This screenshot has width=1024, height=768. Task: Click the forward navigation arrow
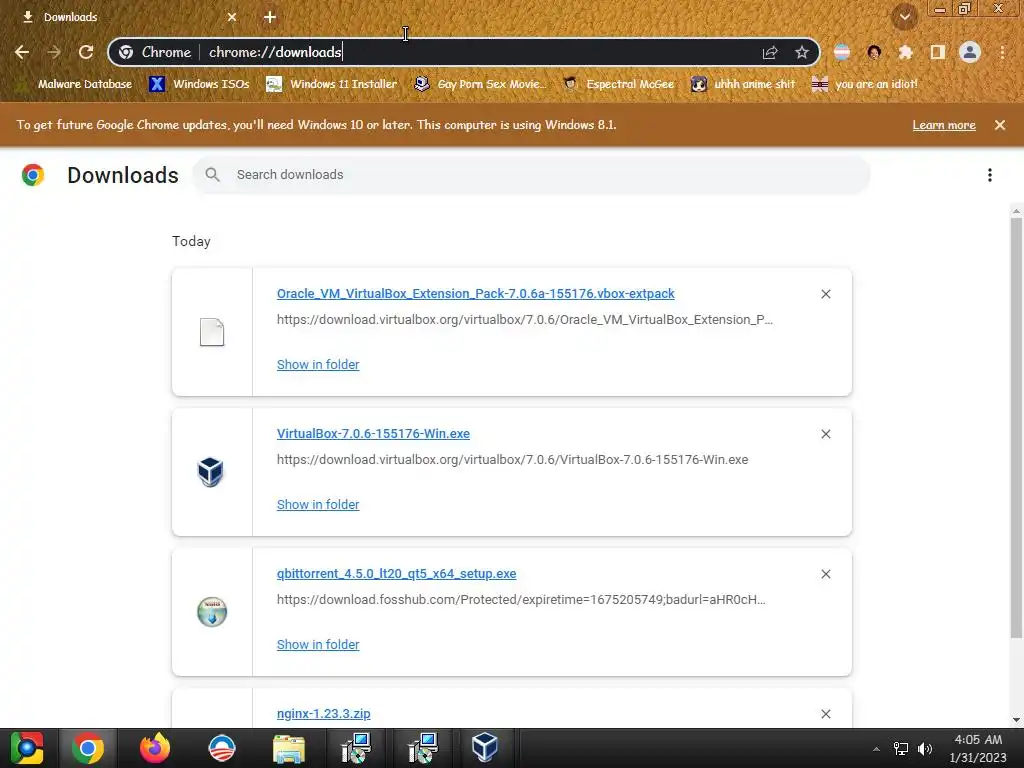pyautogui.click(x=54, y=52)
